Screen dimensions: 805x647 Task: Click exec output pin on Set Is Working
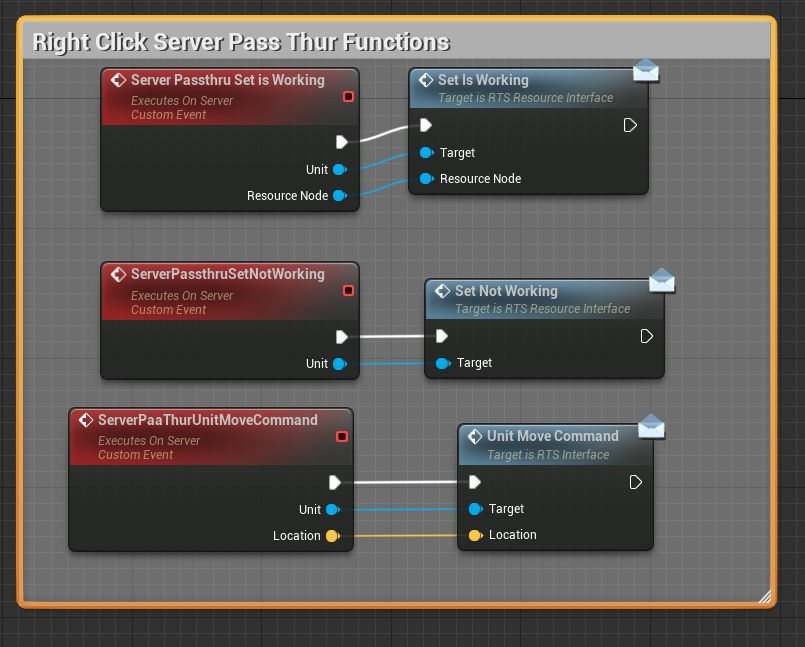click(x=630, y=125)
